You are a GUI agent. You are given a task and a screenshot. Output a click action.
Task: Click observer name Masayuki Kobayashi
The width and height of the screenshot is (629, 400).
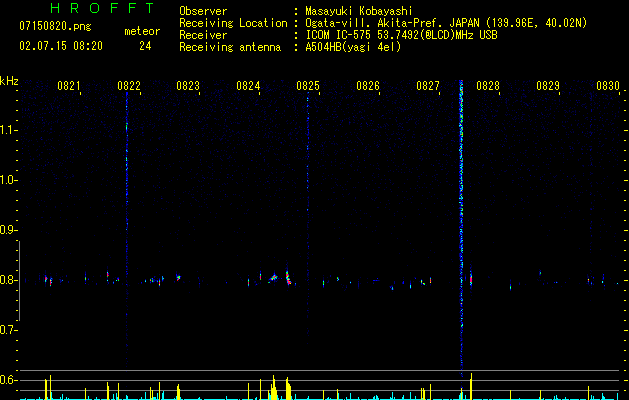(359, 11)
